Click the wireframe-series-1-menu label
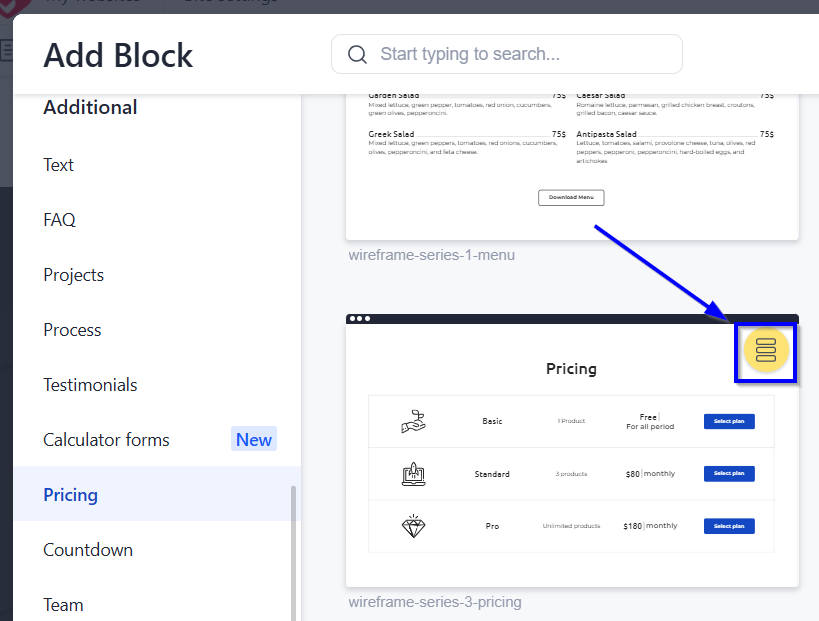The height and width of the screenshot is (621, 819). [x=431, y=255]
